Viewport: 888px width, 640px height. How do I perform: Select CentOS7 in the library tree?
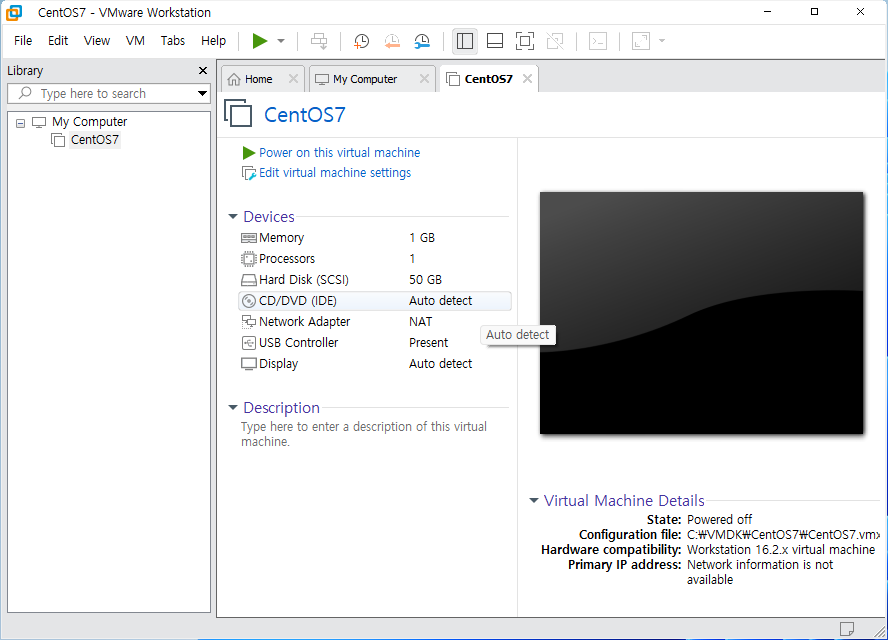tap(95, 140)
